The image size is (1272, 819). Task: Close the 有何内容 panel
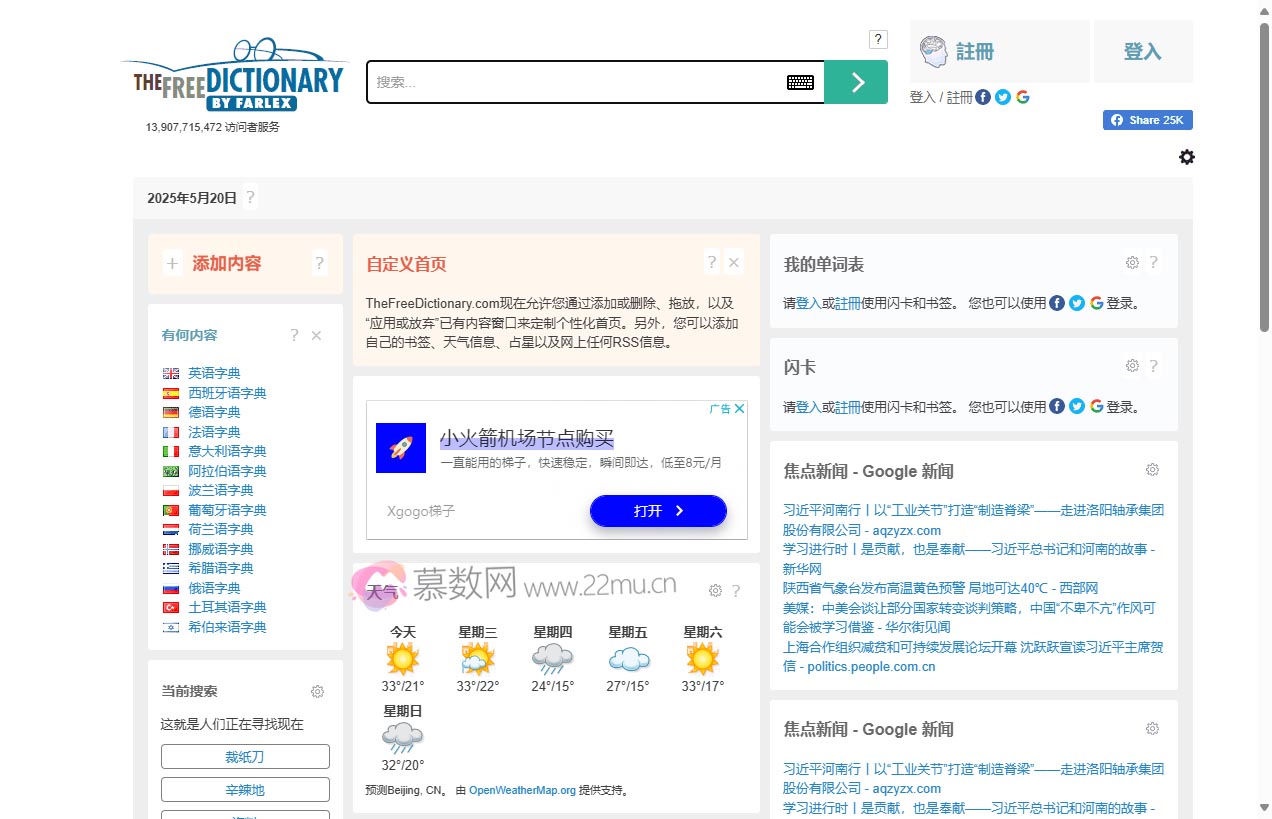click(x=317, y=336)
